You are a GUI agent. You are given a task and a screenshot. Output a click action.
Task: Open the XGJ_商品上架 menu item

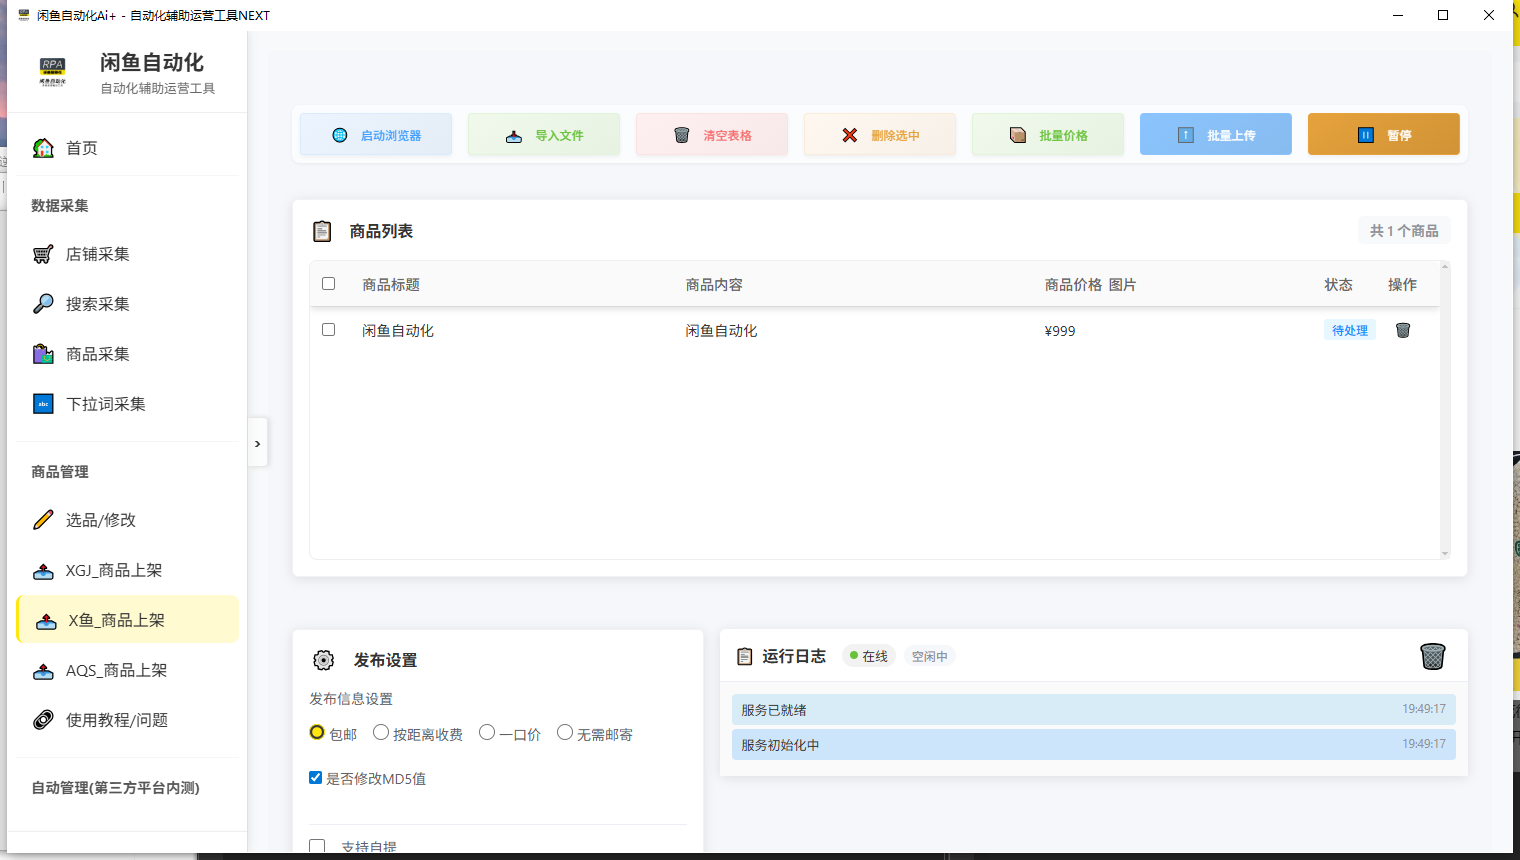click(113, 570)
